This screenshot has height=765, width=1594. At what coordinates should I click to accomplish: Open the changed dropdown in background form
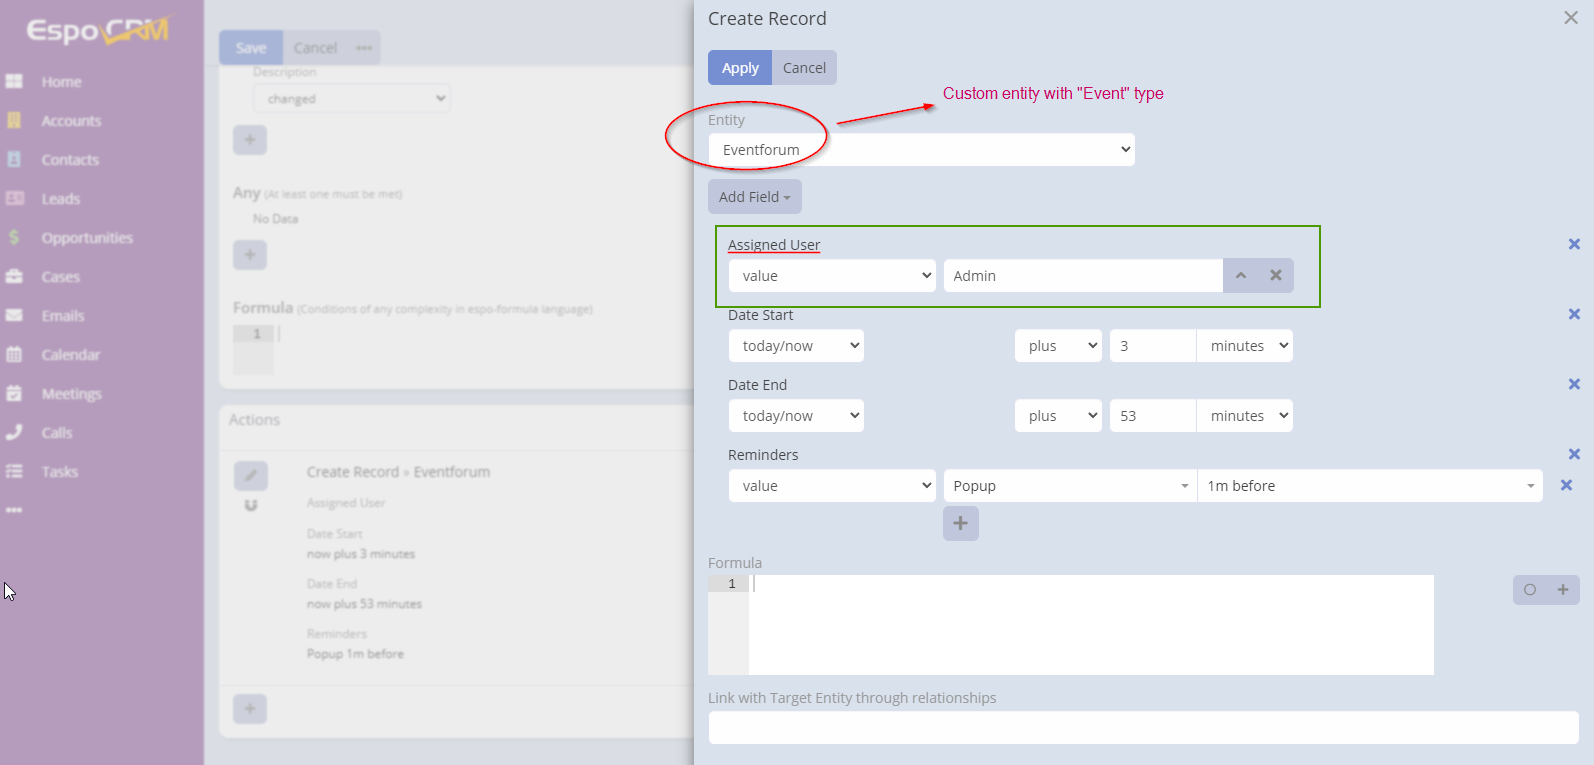coord(352,98)
